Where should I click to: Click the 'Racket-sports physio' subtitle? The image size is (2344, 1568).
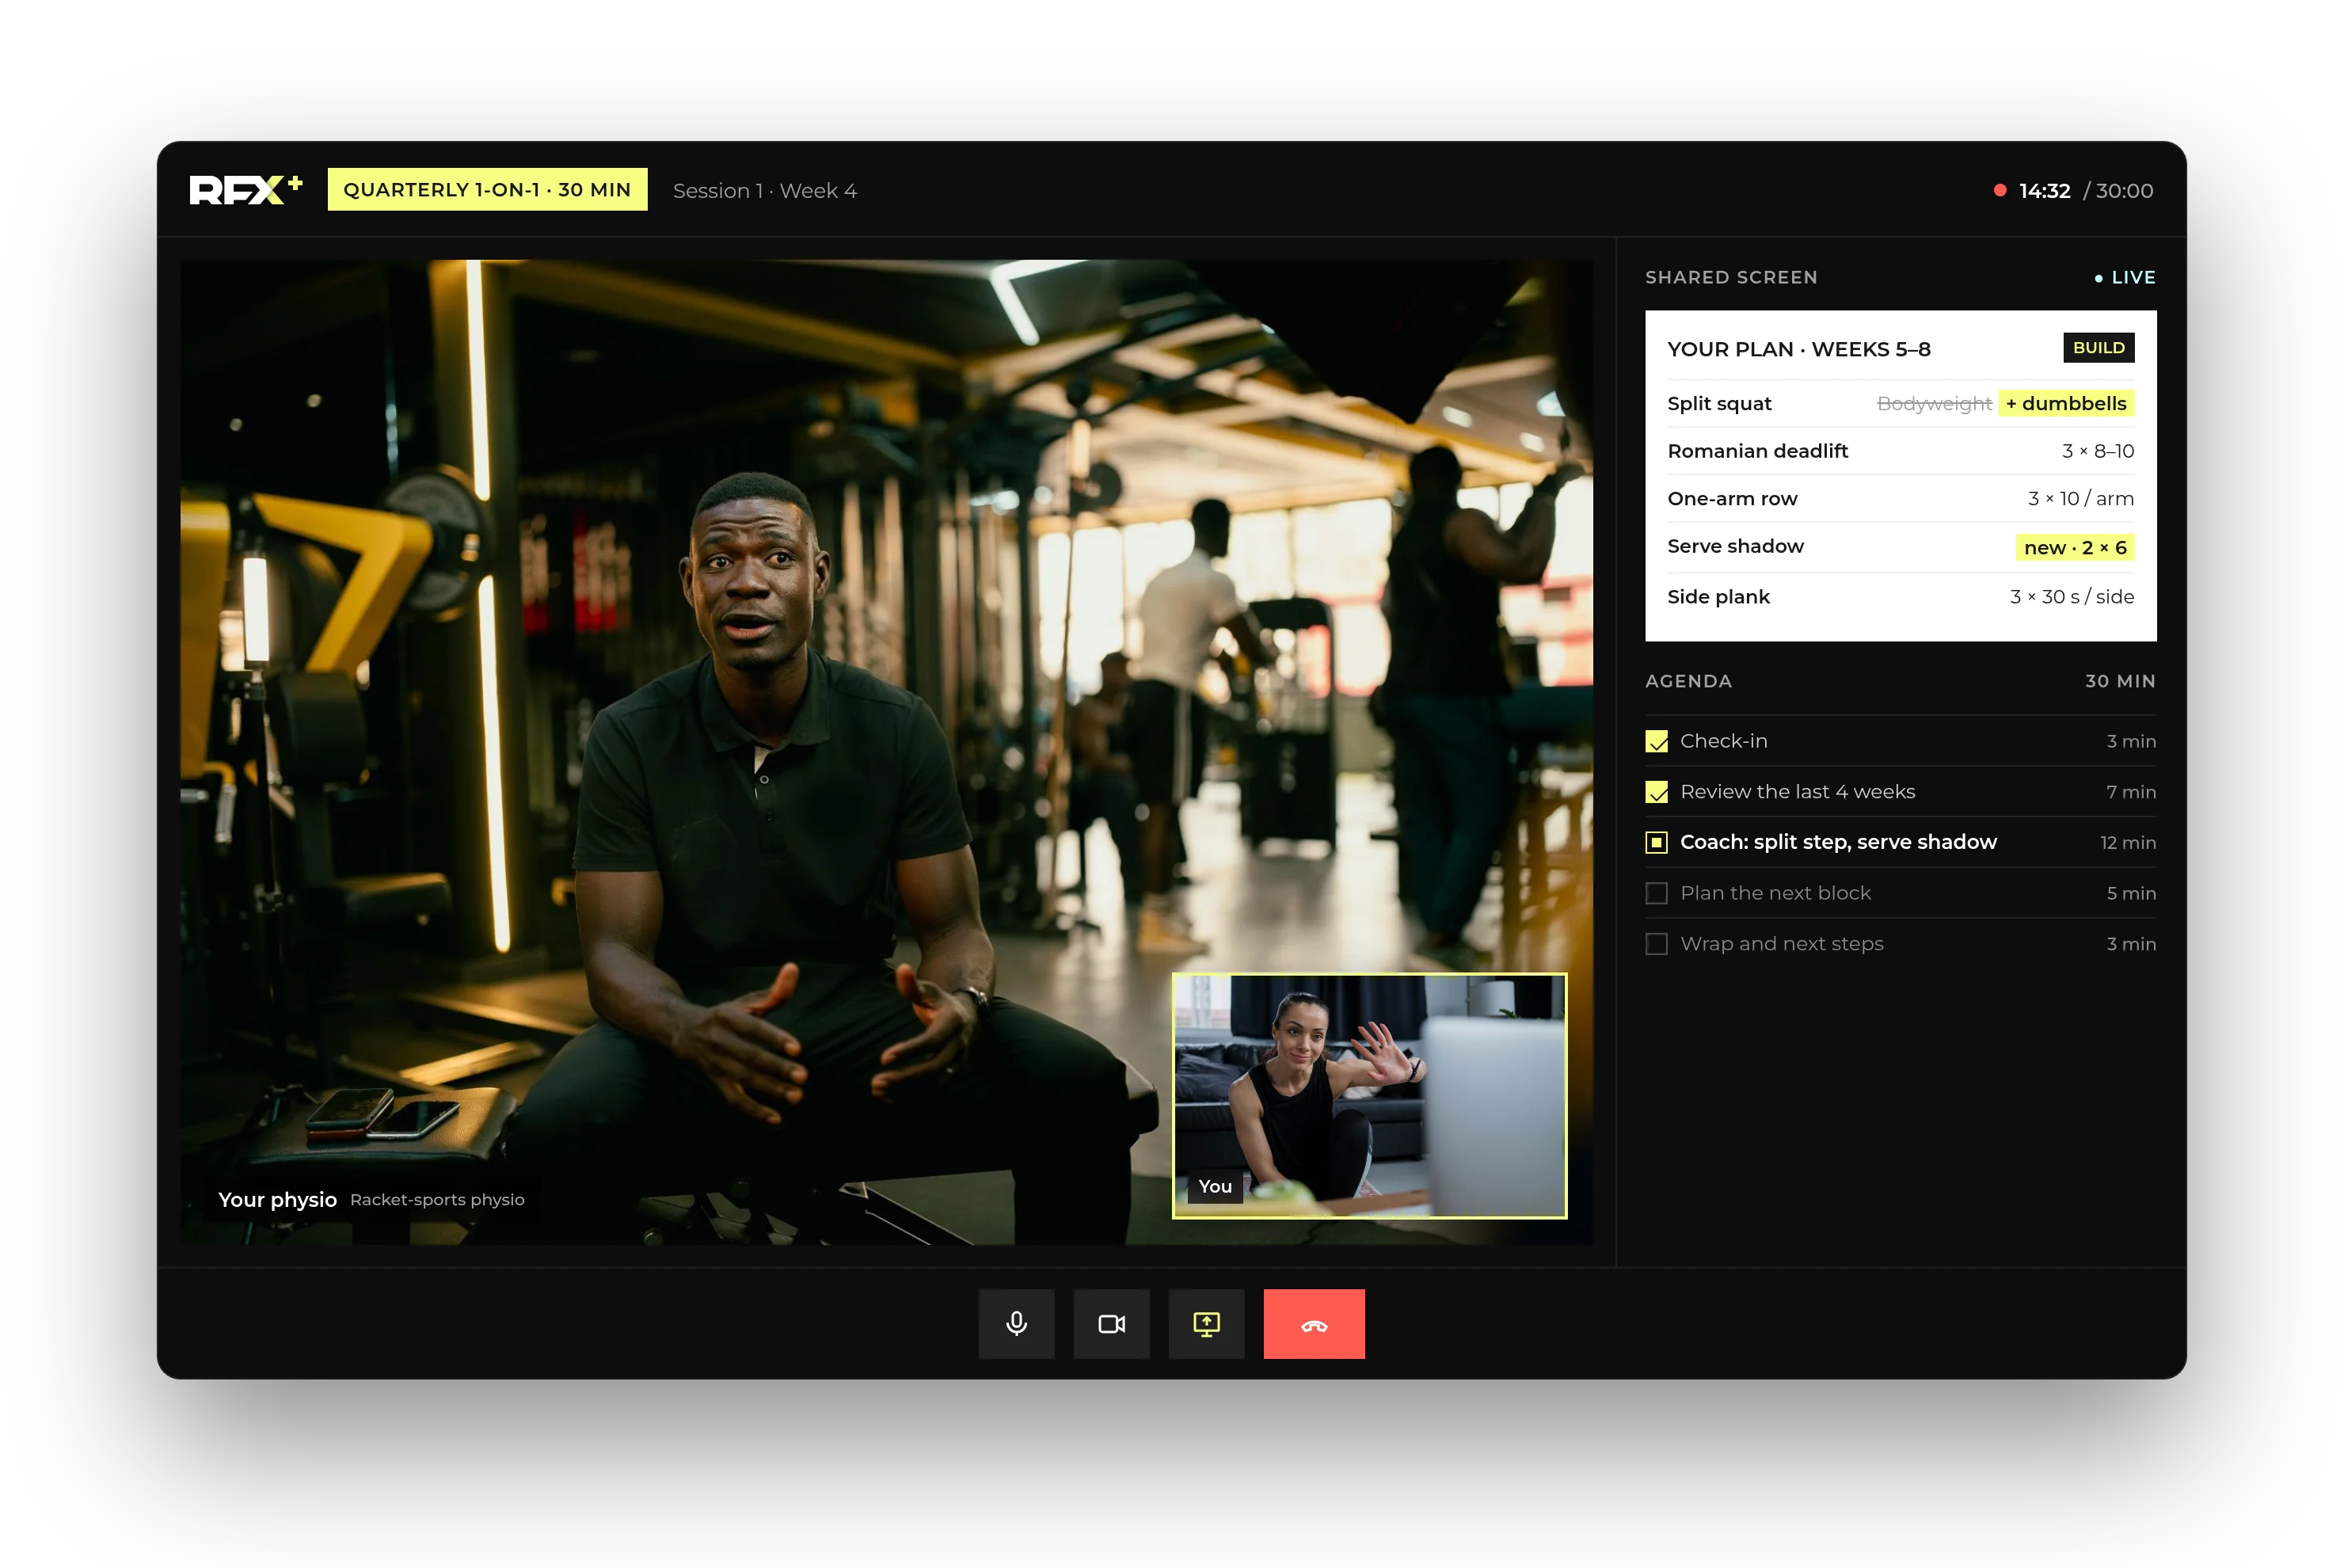437,1199
